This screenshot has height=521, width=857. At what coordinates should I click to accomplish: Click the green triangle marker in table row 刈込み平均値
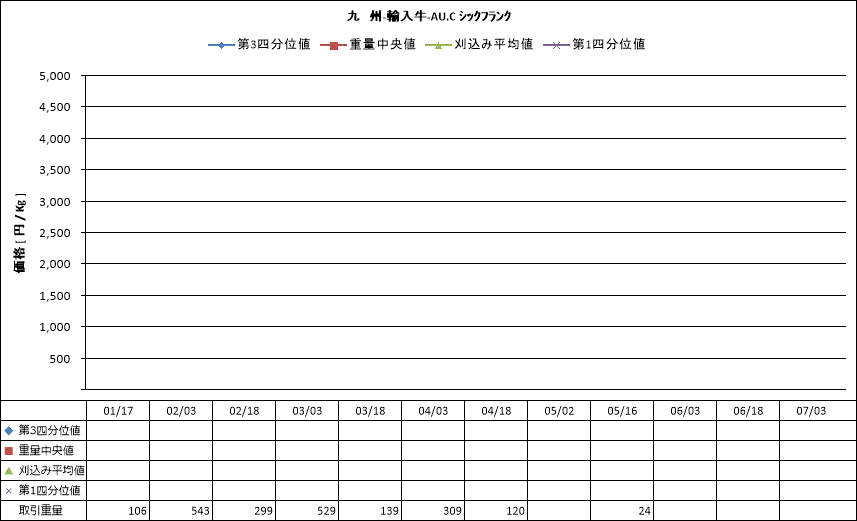click(x=8, y=471)
